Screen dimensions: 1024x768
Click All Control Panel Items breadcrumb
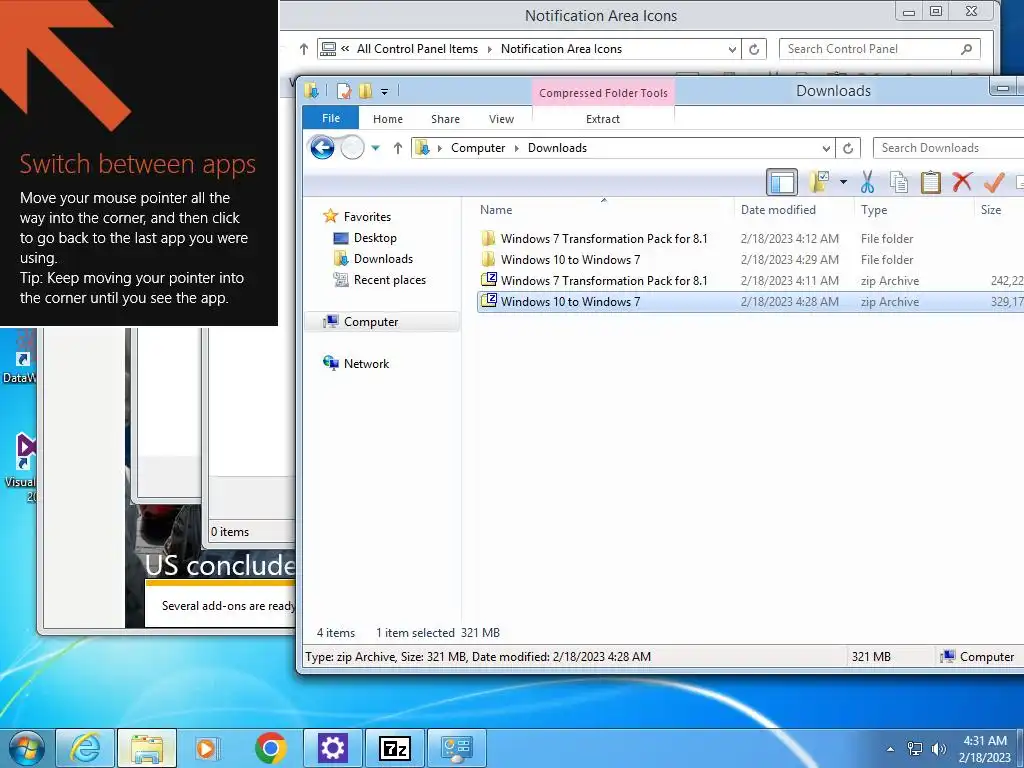click(x=417, y=49)
